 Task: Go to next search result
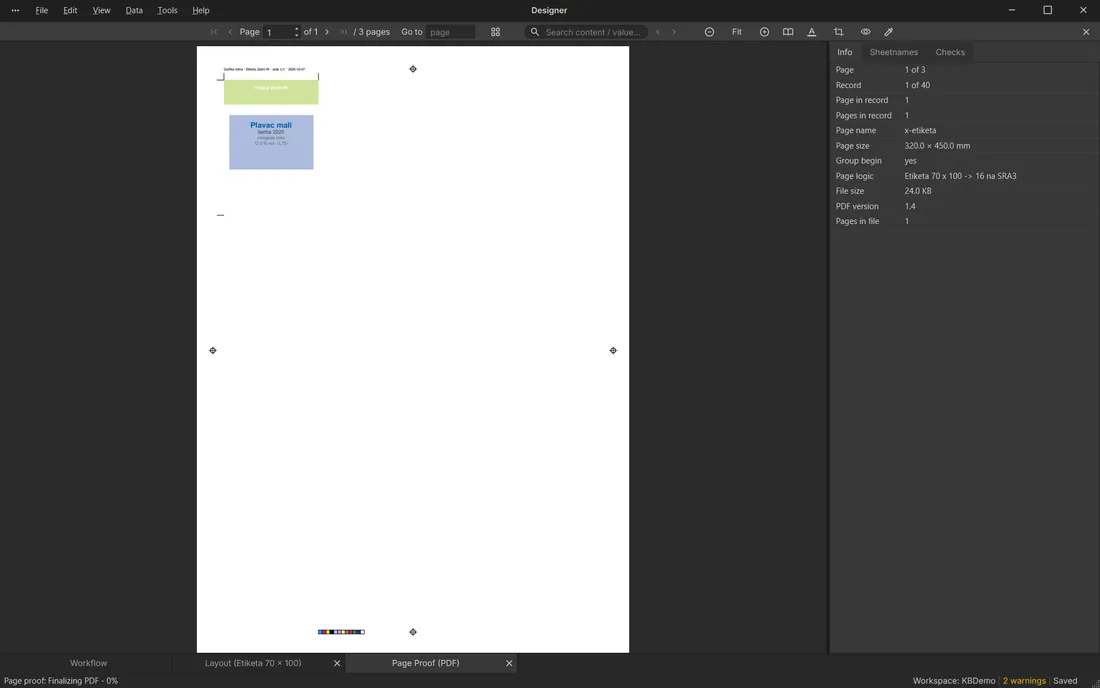point(674,32)
